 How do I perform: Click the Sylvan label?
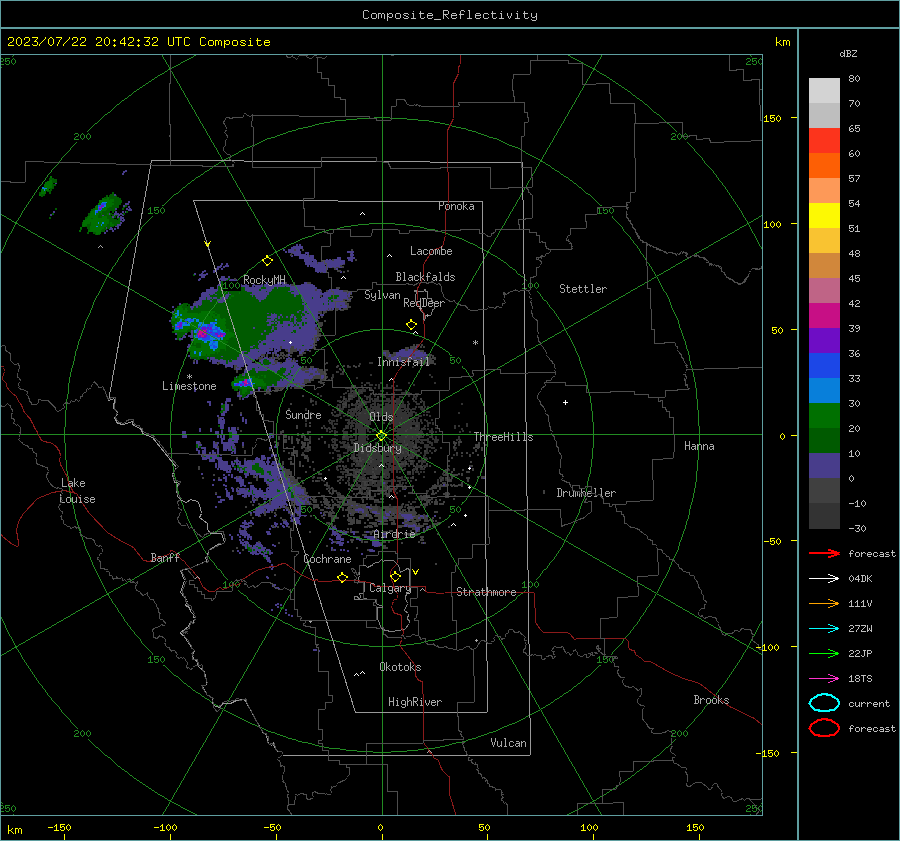tap(382, 295)
